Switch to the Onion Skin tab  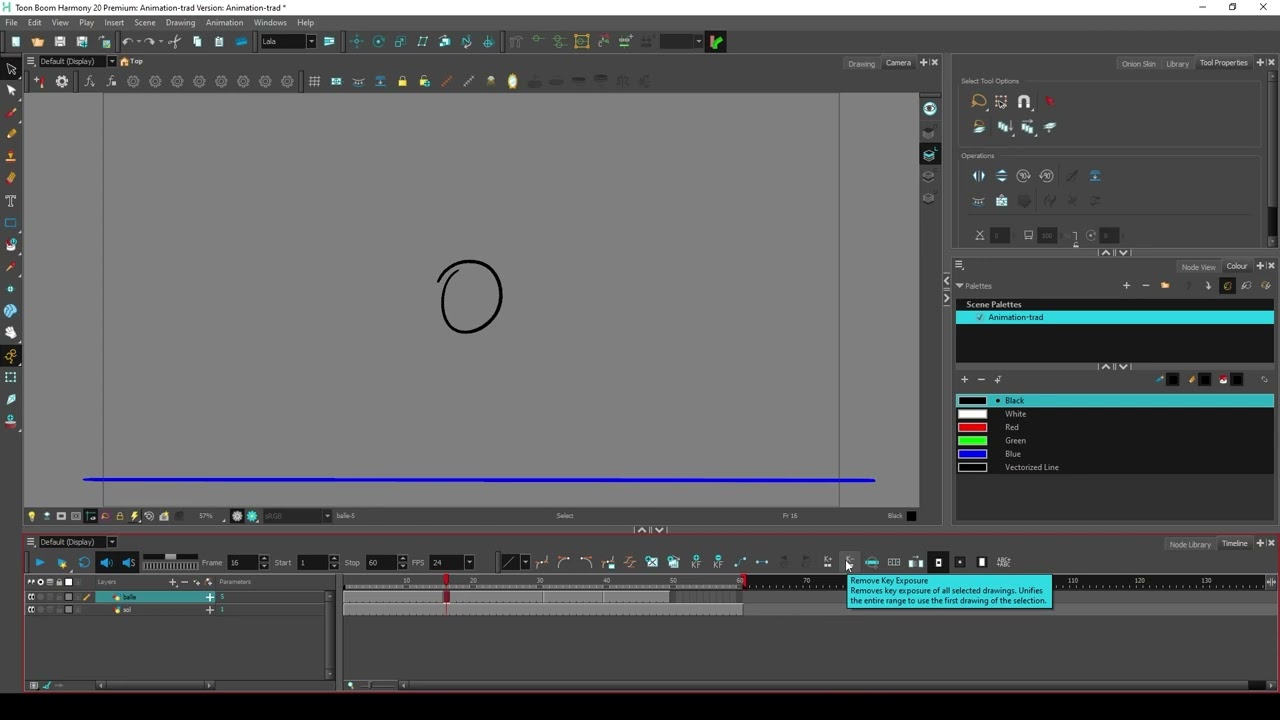click(1138, 63)
